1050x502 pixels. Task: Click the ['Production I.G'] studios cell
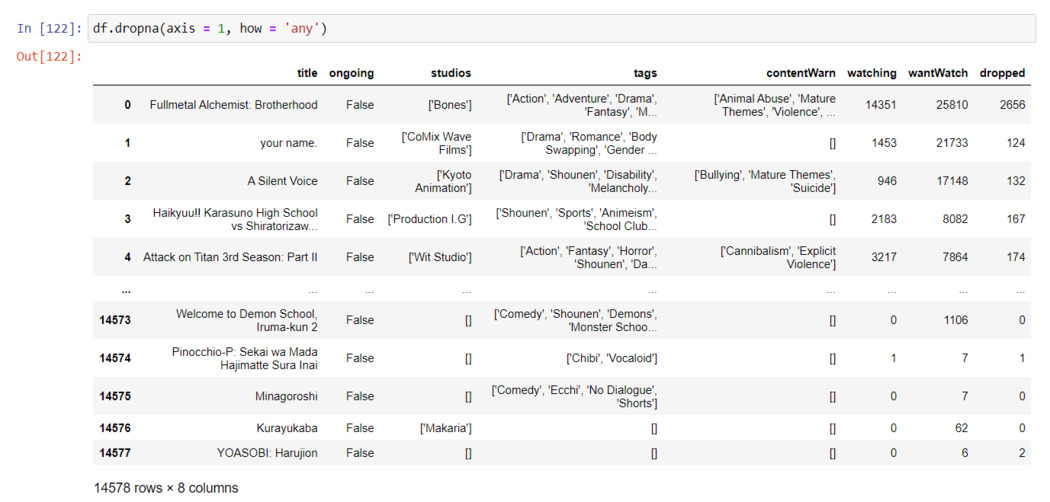point(430,219)
